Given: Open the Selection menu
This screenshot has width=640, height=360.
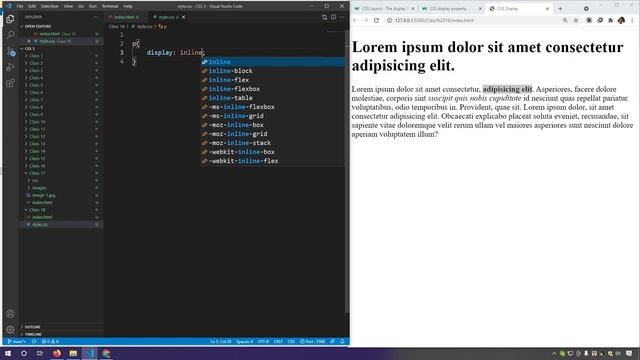Looking at the screenshot, I should 50,7.
